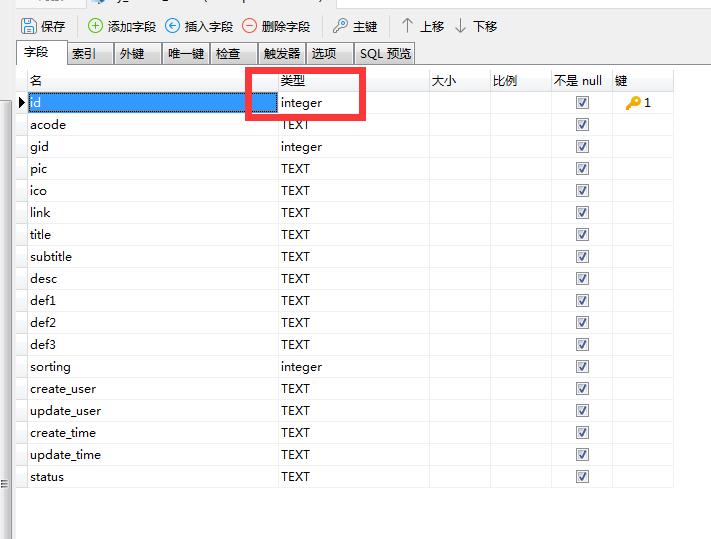The height and width of the screenshot is (539, 711).
Task: Switch to the SQL 预览 tab
Action: pos(385,54)
